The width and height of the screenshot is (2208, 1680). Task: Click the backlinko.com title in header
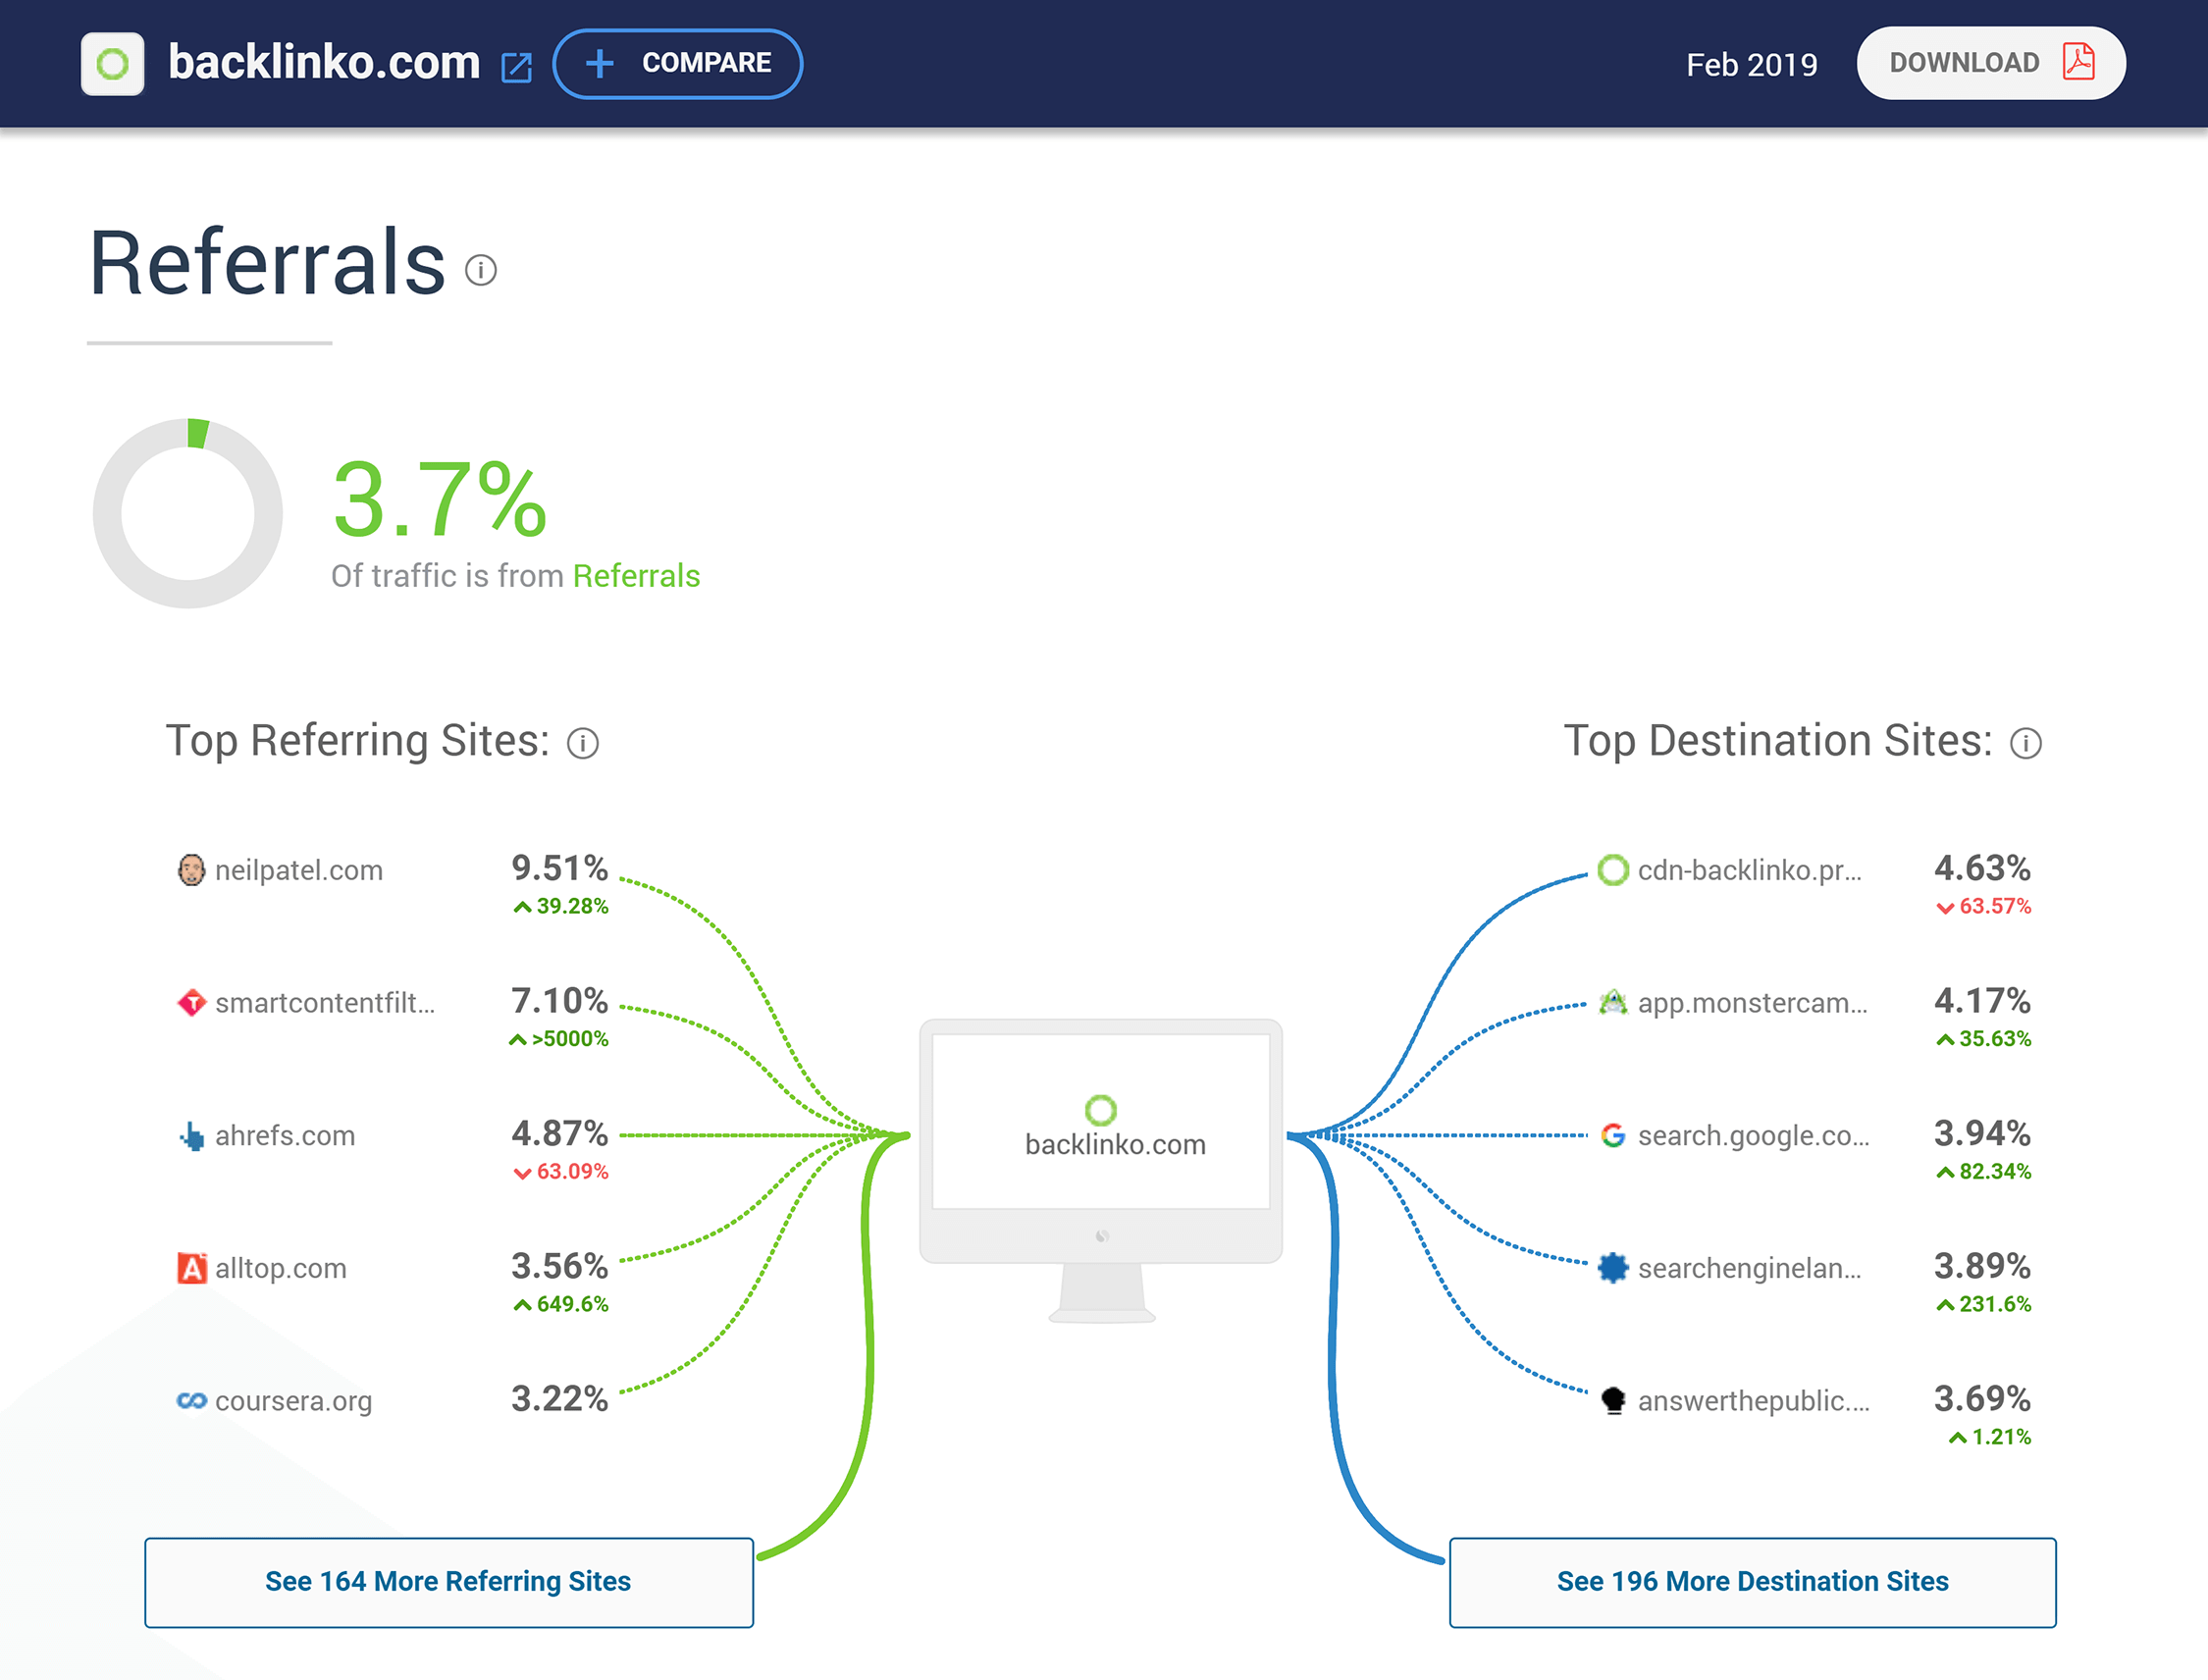324,62
